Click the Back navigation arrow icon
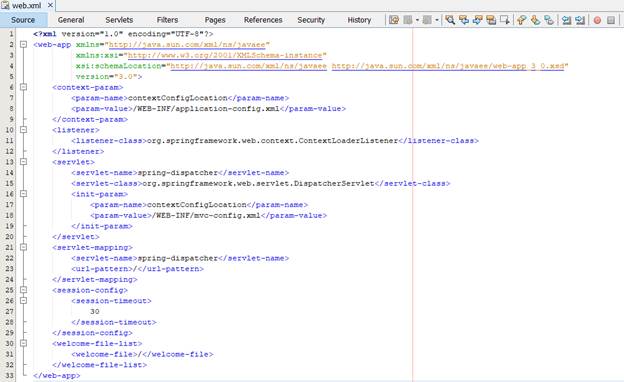 pyautogui.click(x=408, y=20)
